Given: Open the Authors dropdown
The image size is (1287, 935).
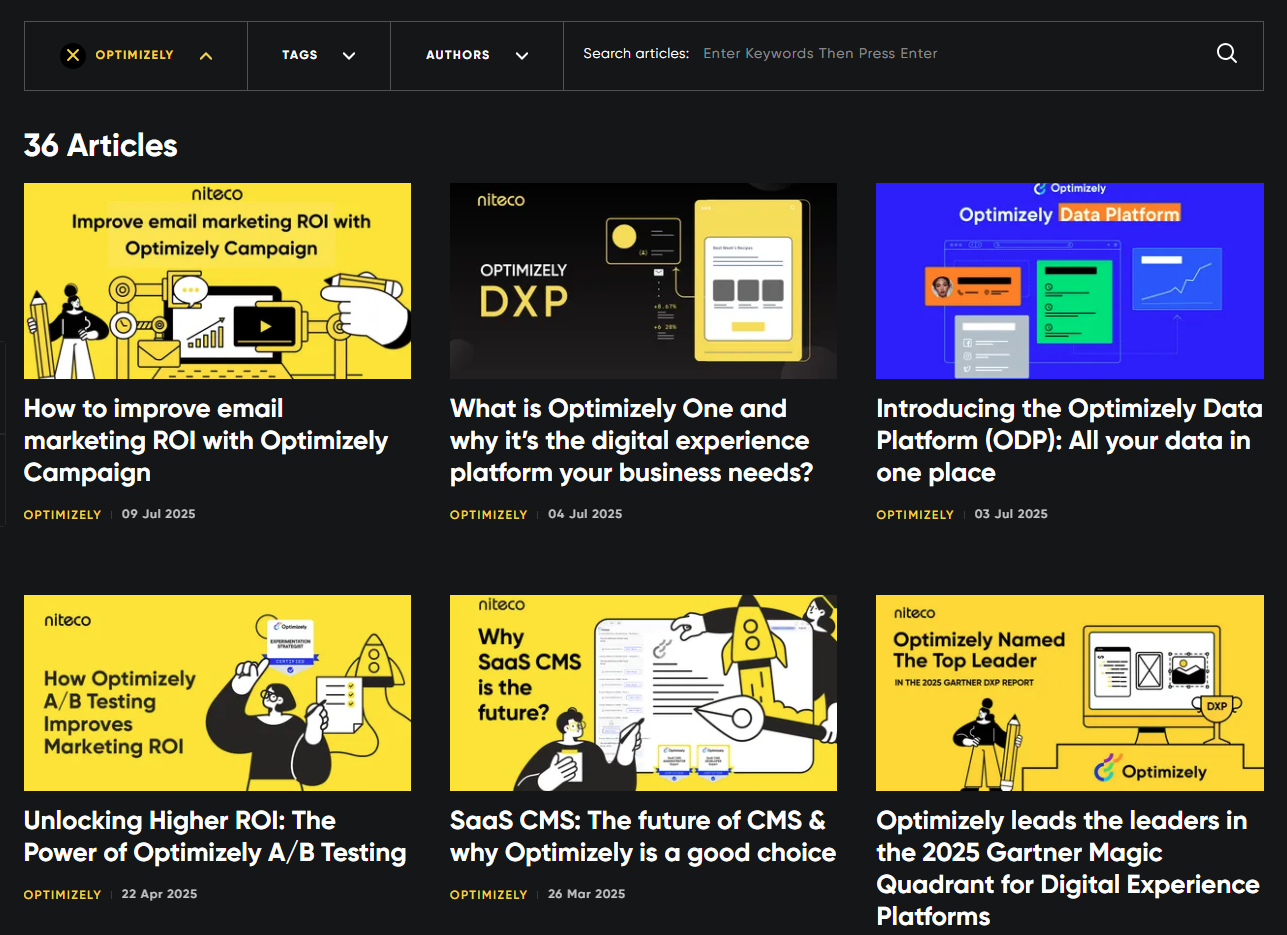Looking at the screenshot, I should (477, 55).
